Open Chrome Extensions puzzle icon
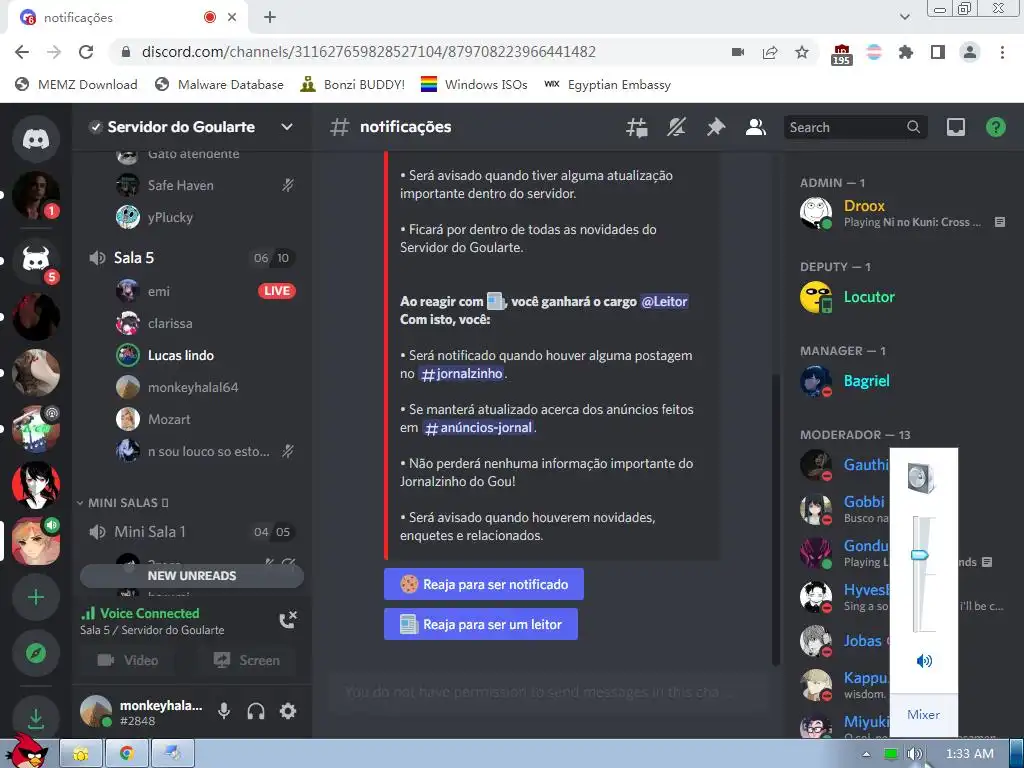Image resolution: width=1024 pixels, height=768 pixels. point(906,52)
